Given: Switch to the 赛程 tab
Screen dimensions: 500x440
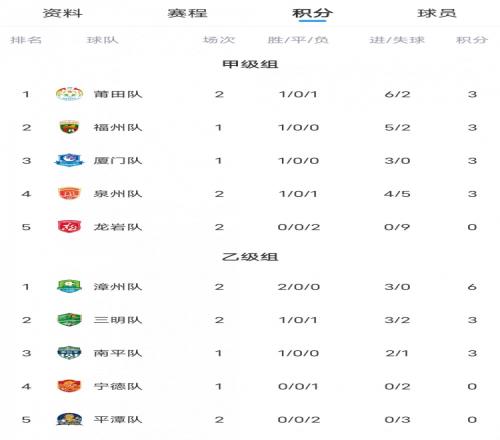Looking at the screenshot, I should tap(187, 13).
